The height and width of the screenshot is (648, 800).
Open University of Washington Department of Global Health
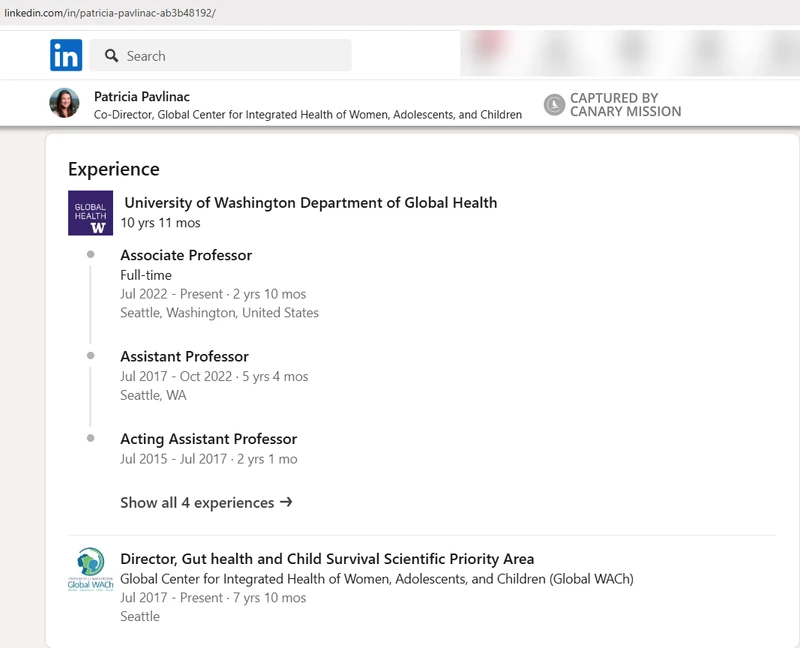[x=310, y=203]
